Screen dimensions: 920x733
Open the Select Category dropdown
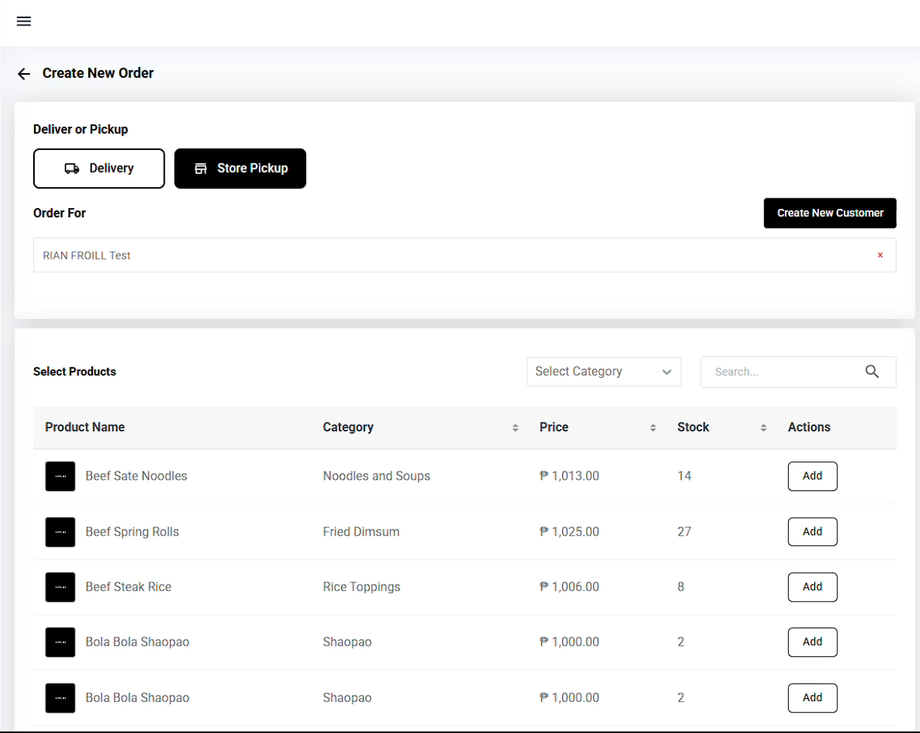(x=603, y=372)
